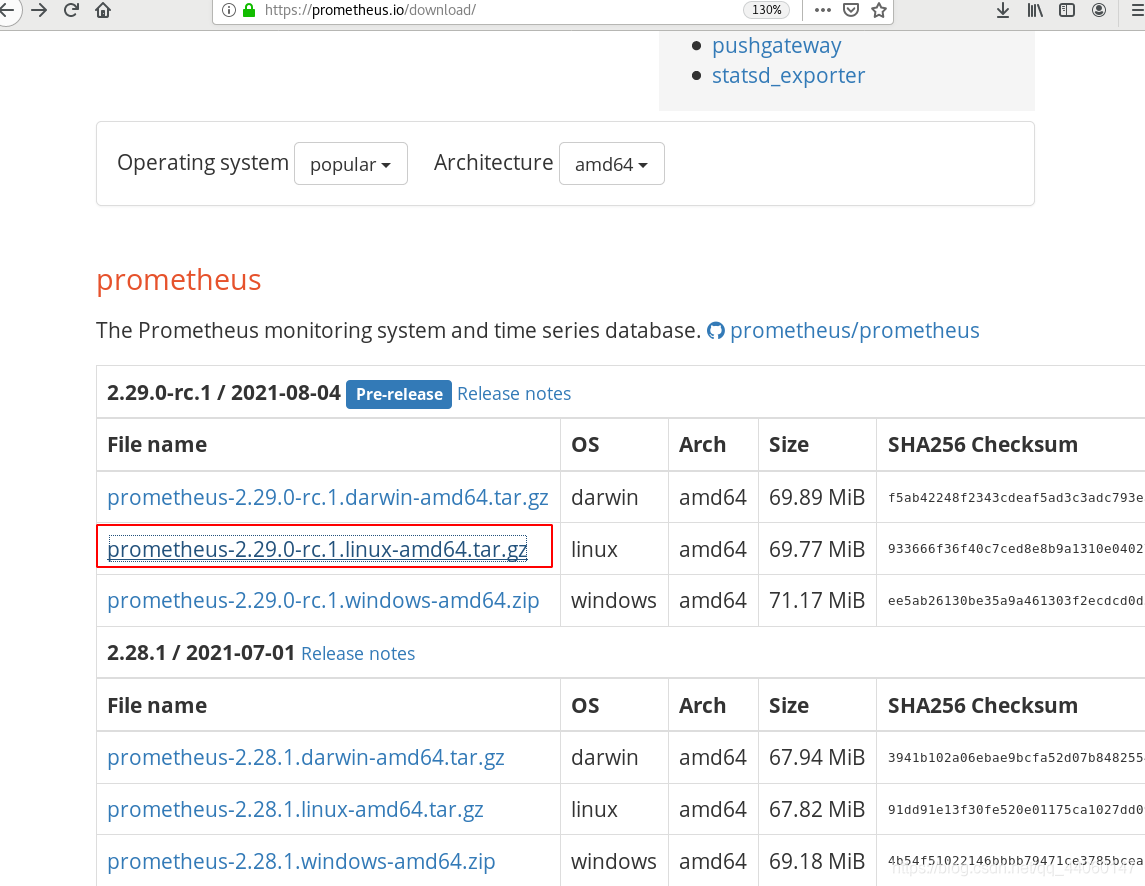The width and height of the screenshot is (1145, 886).
Task: Click the 69.18 MiB size cell
Action: click(816, 861)
